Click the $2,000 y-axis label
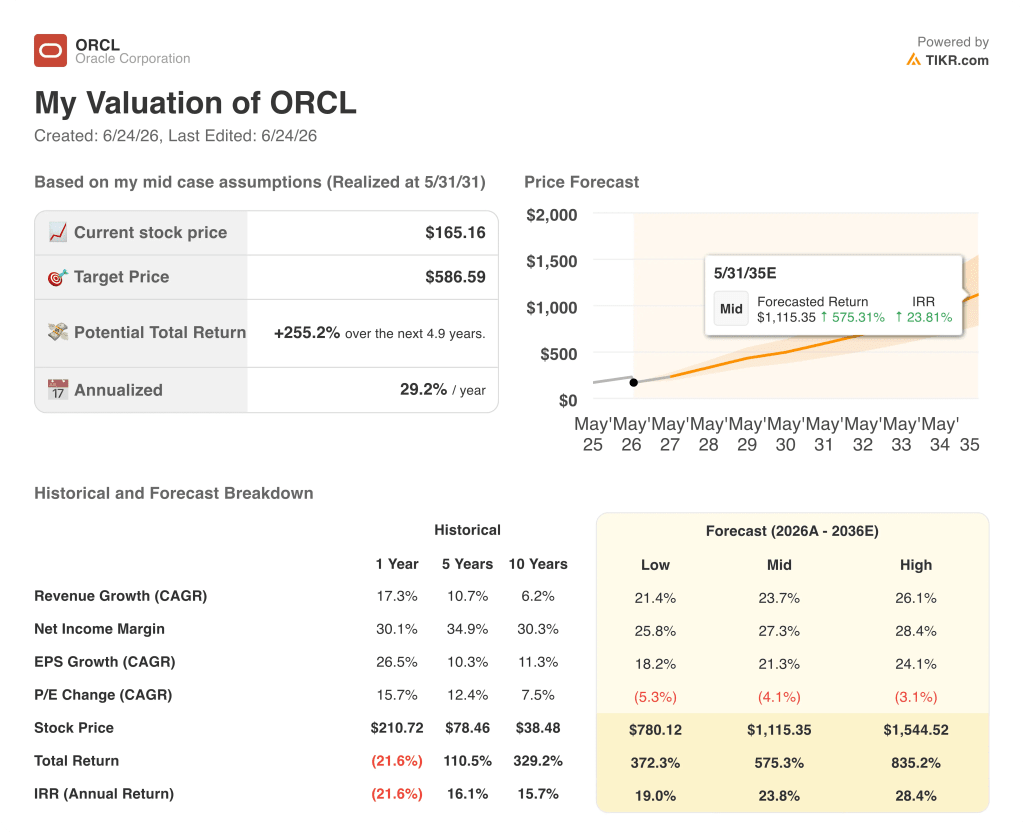Image resolution: width=1024 pixels, height=834 pixels. pos(552,215)
